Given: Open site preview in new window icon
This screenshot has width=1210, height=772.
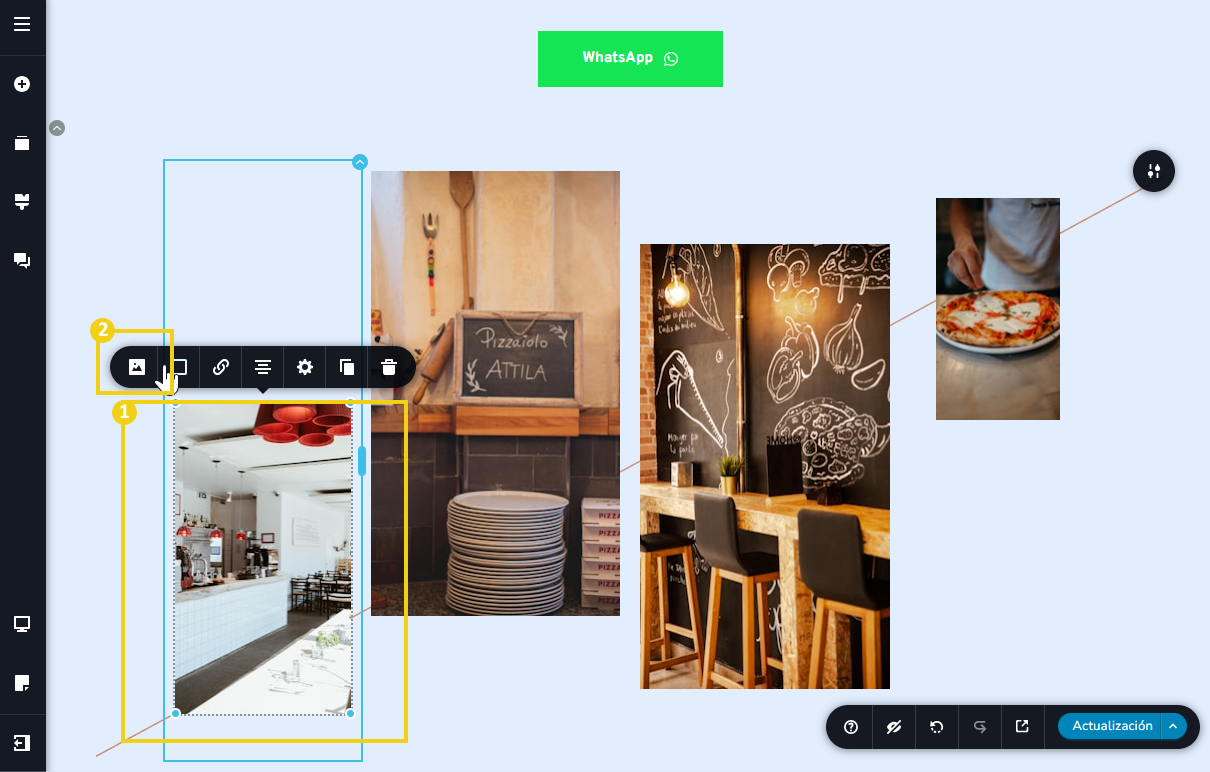Looking at the screenshot, I should [1022, 727].
